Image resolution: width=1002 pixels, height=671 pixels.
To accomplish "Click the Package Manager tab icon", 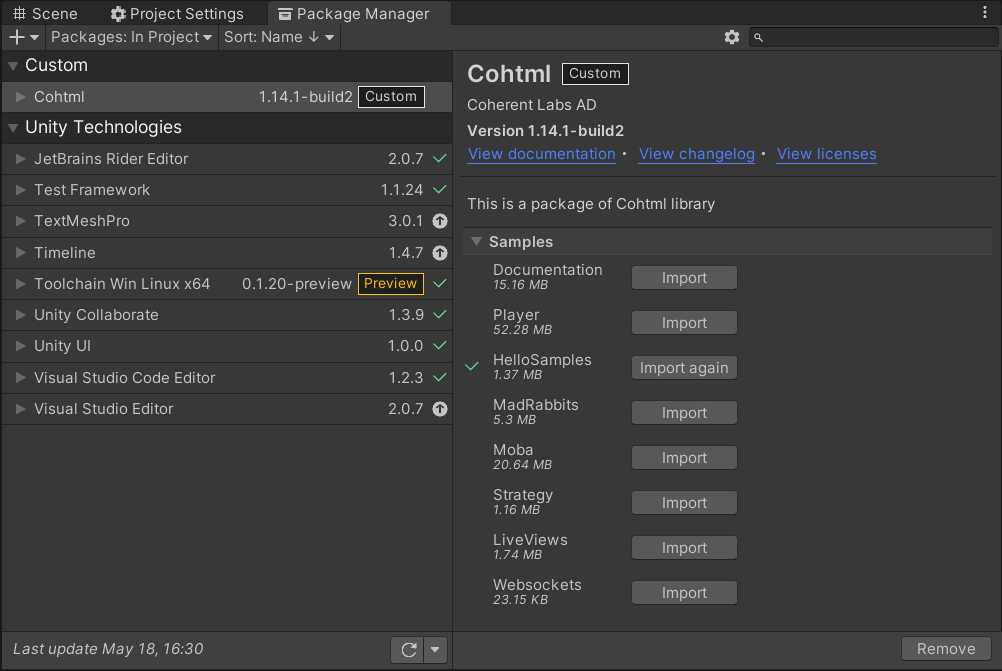I will point(285,14).
